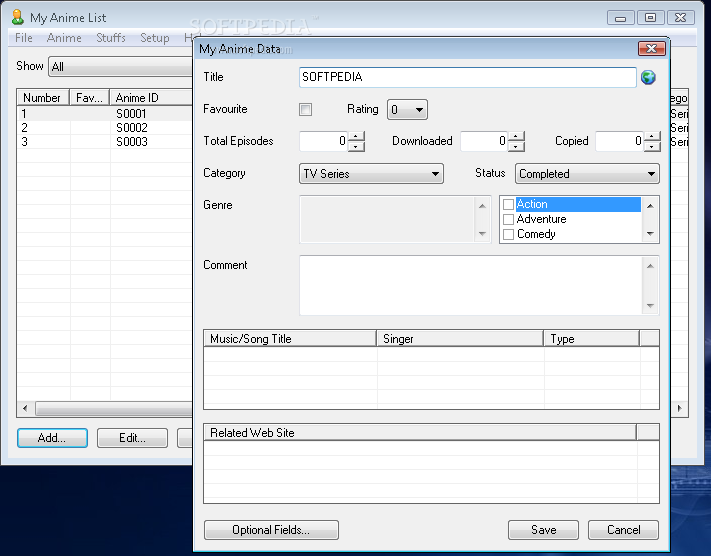Click the Save button

(543, 530)
